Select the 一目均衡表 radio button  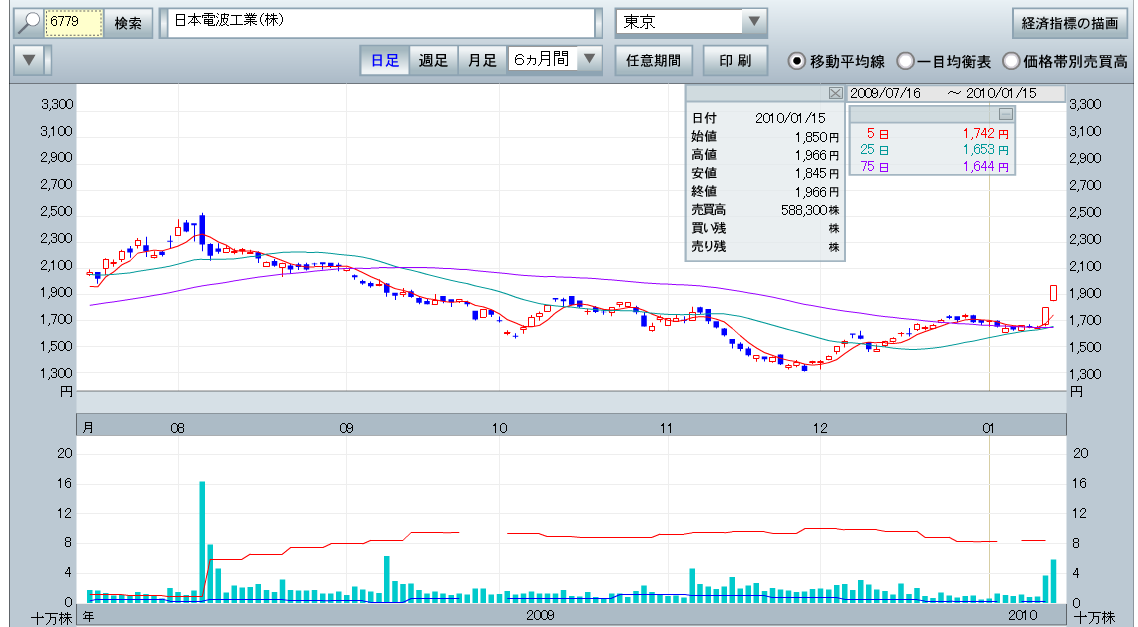[905, 61]
